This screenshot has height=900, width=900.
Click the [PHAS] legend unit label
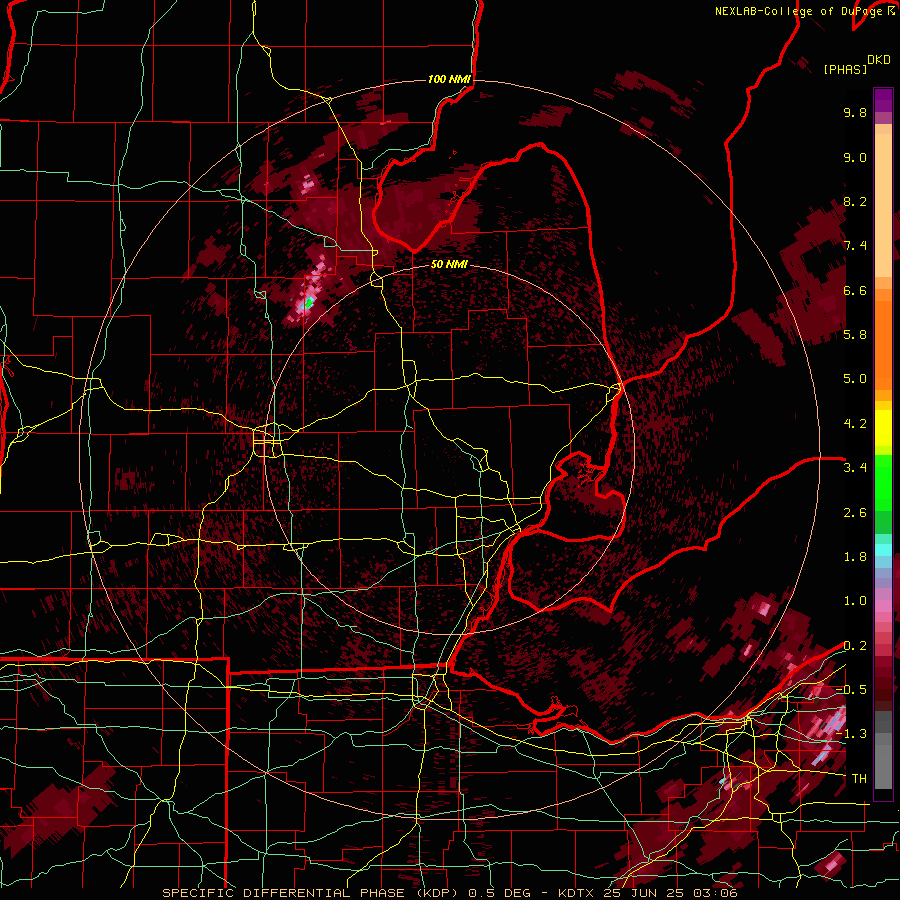[x=845, y=70]
